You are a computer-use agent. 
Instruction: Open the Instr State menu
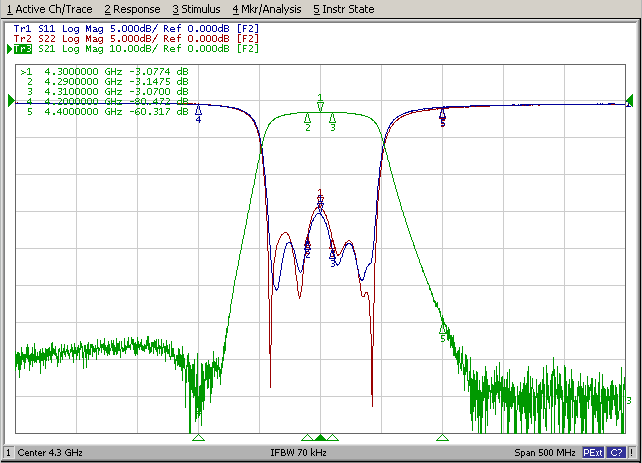[344, 9]
